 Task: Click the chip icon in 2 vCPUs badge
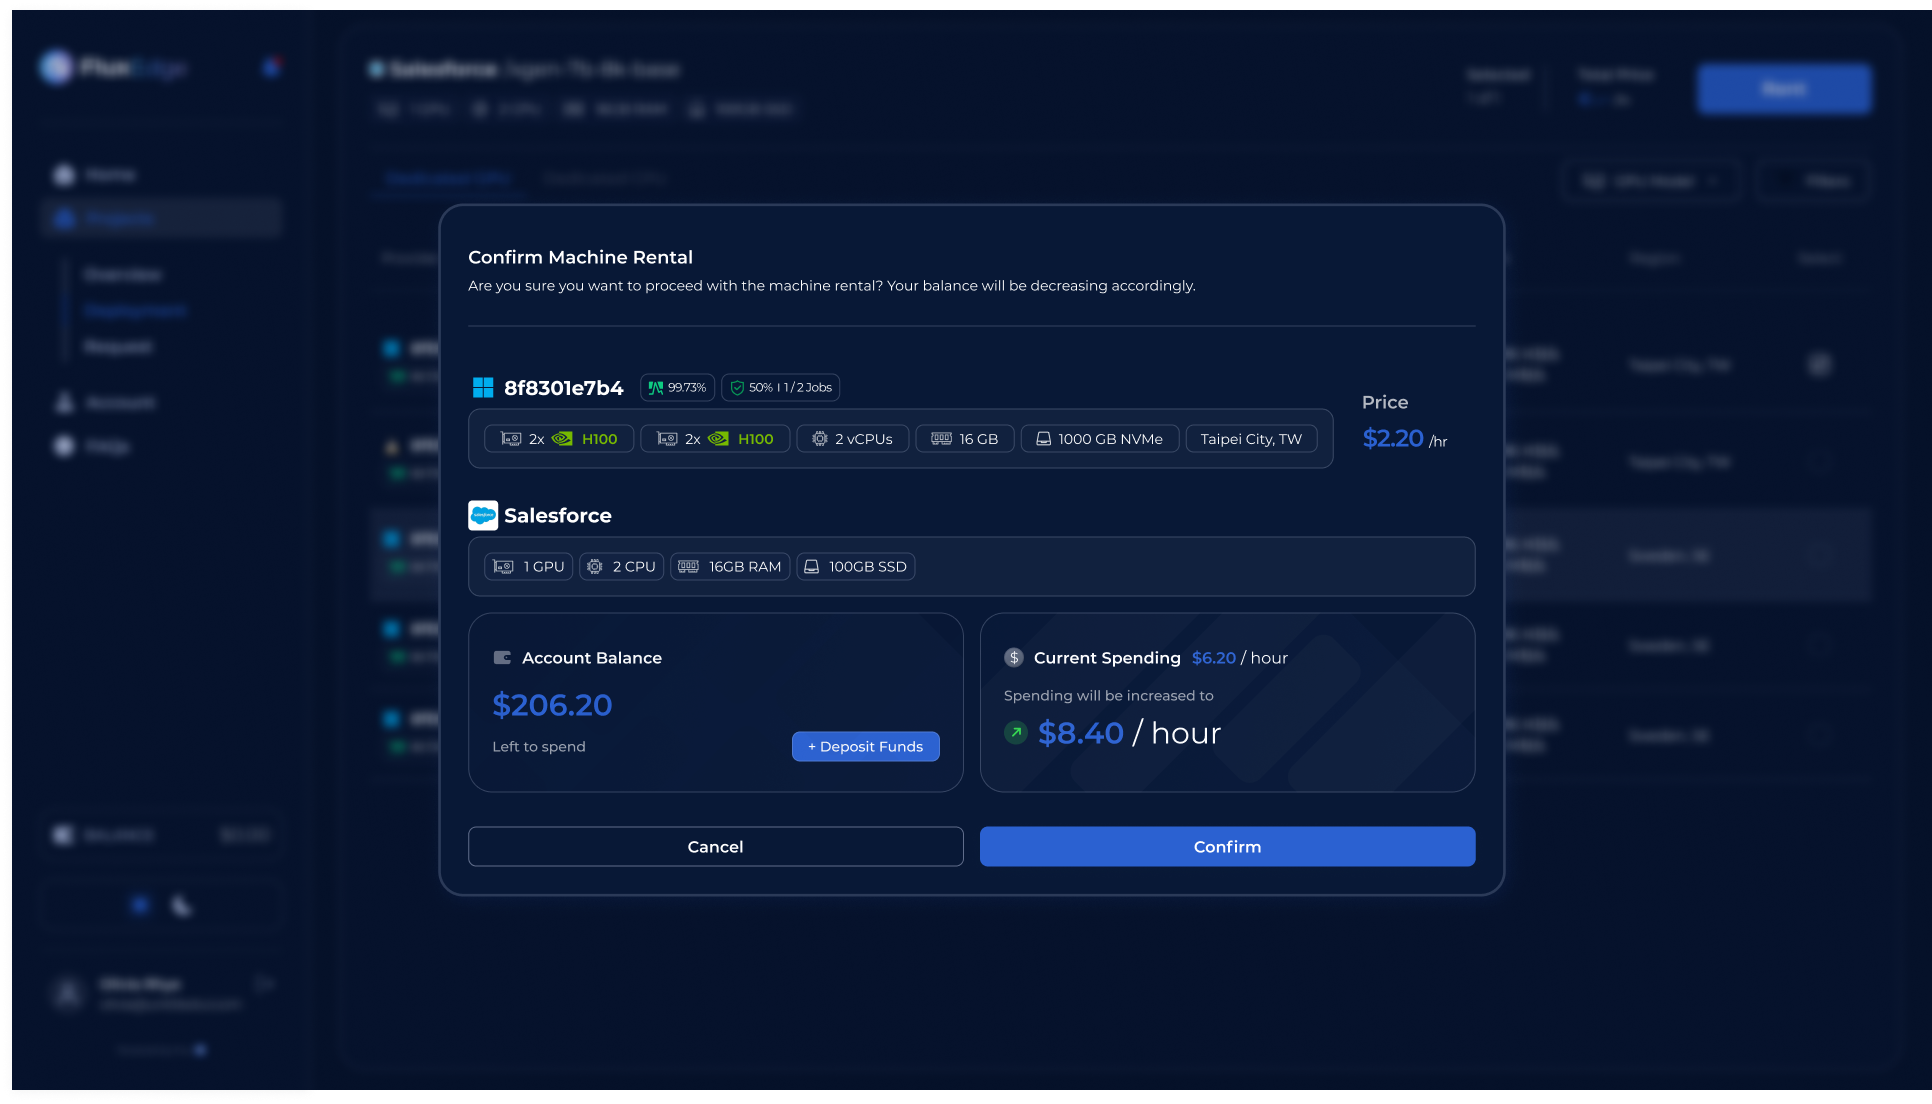click(x=819, y=439)
